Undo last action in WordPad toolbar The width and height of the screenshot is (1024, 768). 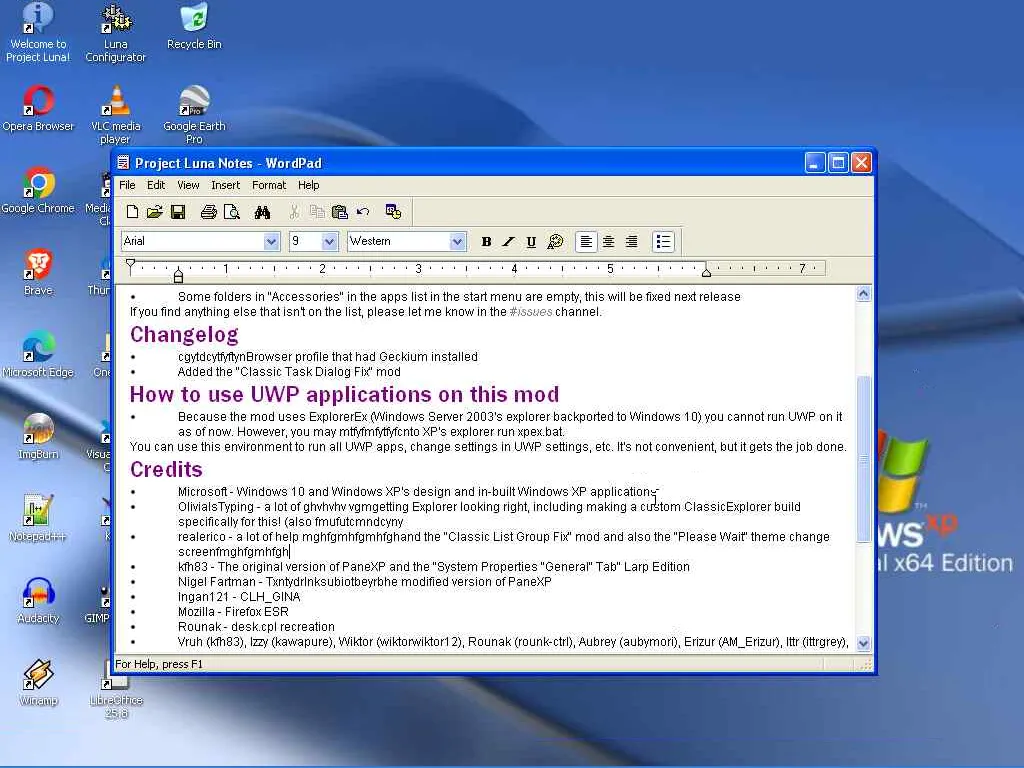[x=363, y=212]
